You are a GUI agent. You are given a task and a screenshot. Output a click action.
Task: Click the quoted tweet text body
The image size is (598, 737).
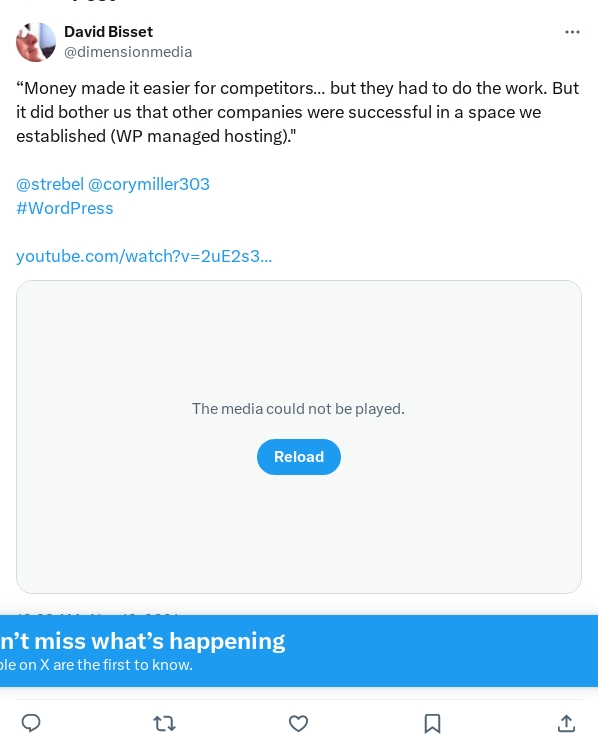298,112
